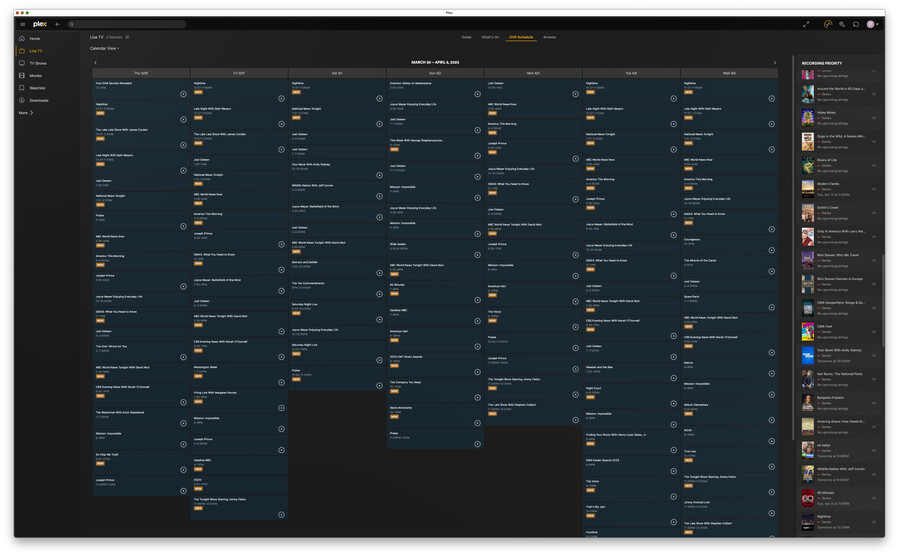899x556 pixels.
Task: Open Settings via the wrench icon
Action: [x=842, y=24]
